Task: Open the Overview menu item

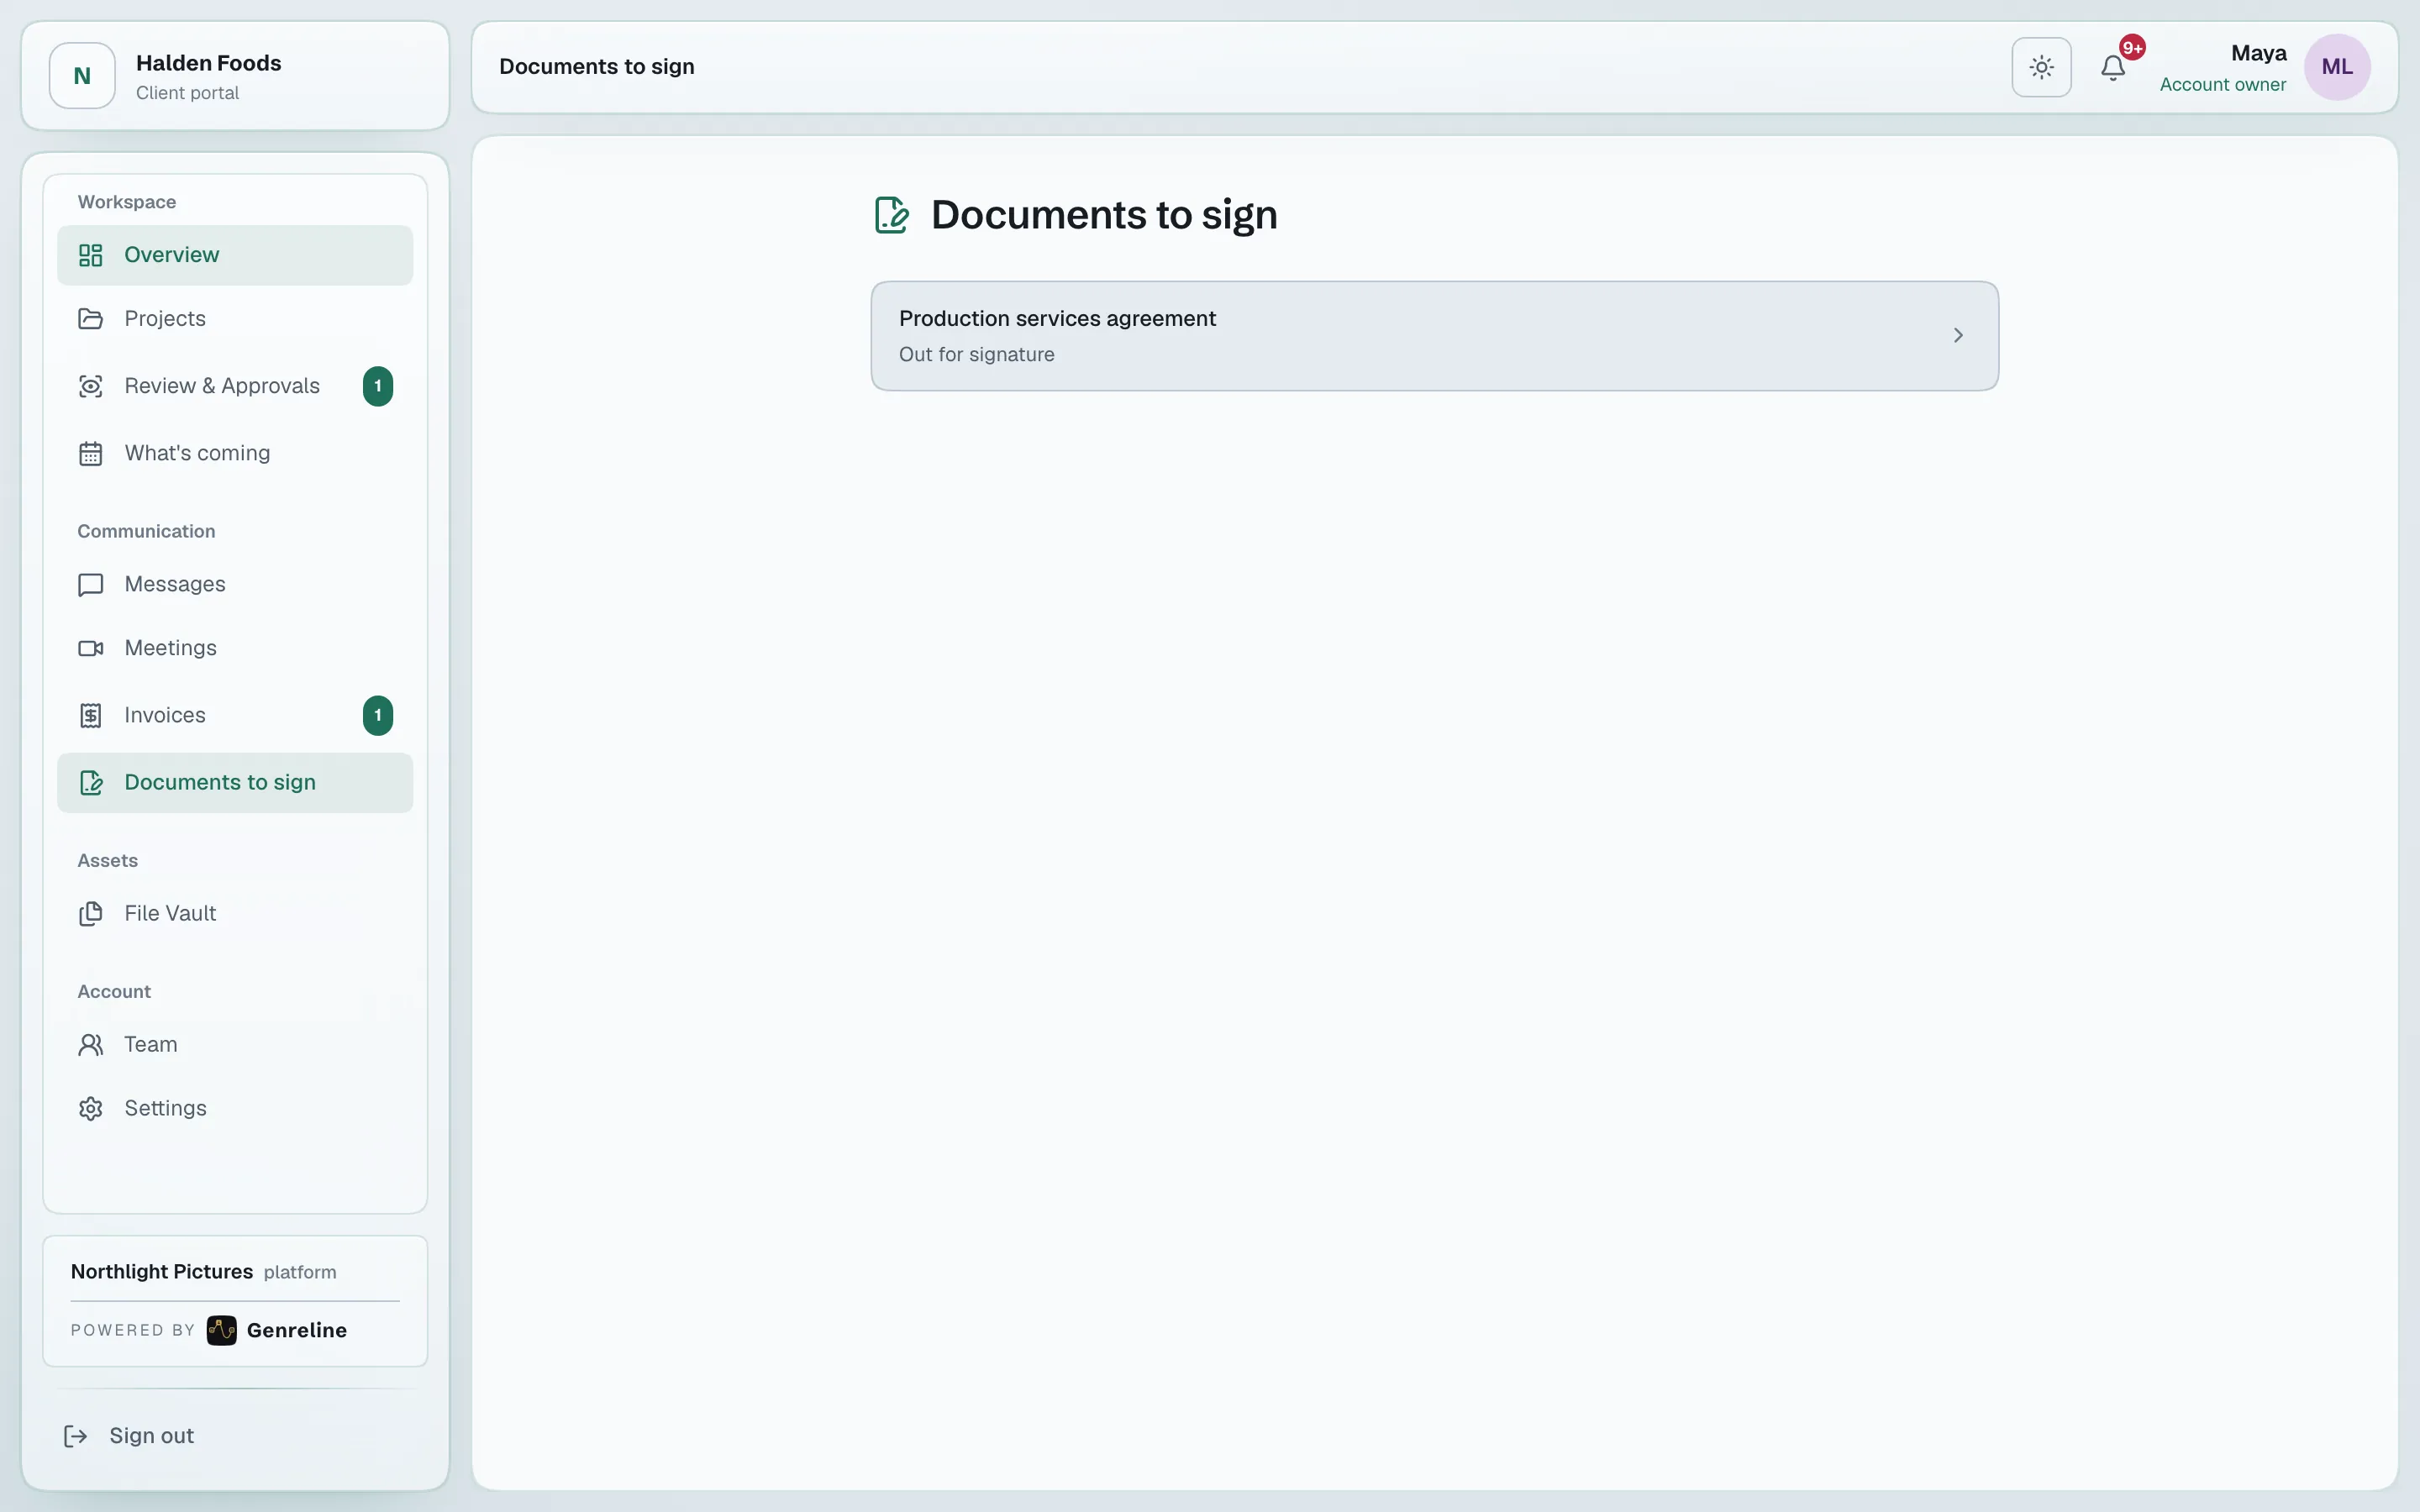Action: click(235, 255)
